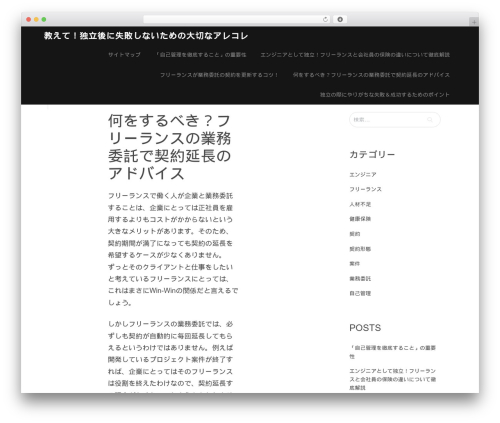This screenshot has height=423, width=500.
Task: Maximize window with the green button
Action: coord(44,19)
